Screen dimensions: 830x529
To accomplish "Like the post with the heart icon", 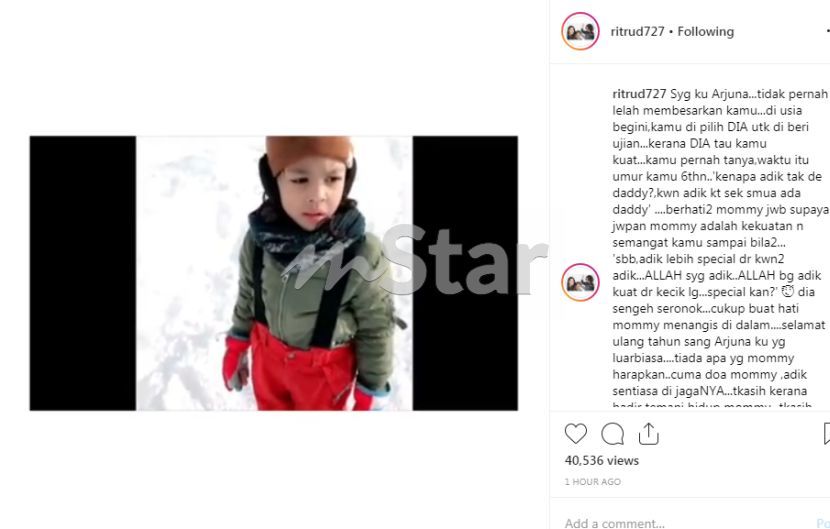I will tap(575, 434).
